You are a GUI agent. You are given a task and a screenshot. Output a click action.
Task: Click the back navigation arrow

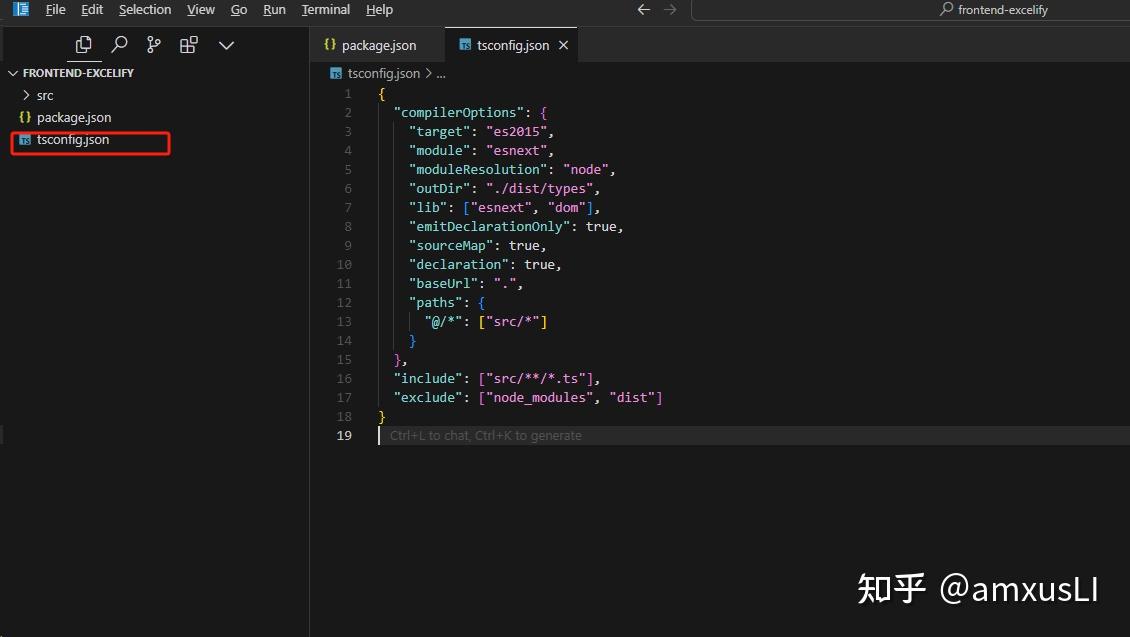click(x=643, y=9)
